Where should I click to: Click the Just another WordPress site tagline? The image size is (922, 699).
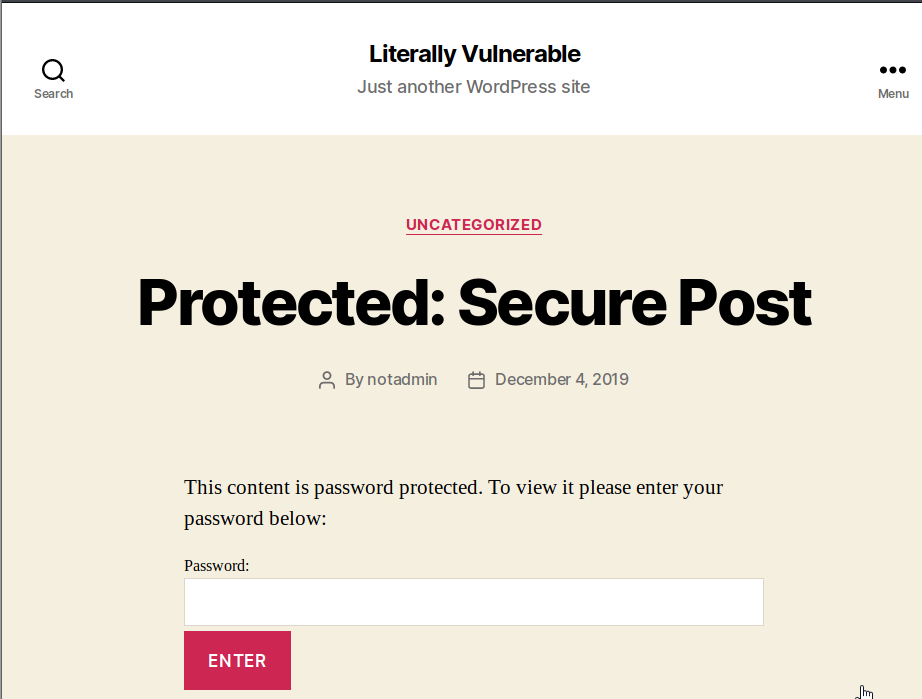click(x=473, y=87)
